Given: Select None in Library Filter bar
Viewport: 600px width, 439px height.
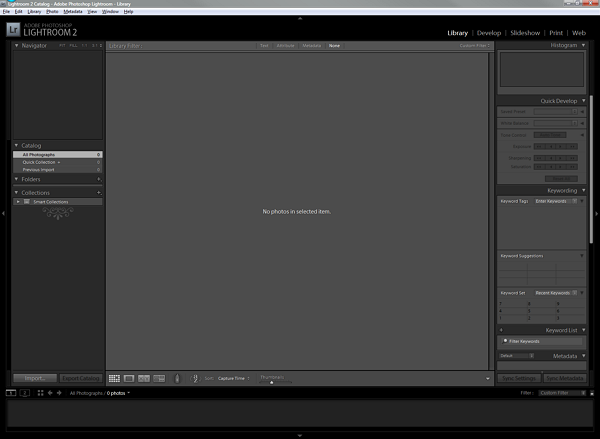Looking at the screenshot, I should pyautogui.click(x=334, y=46).
